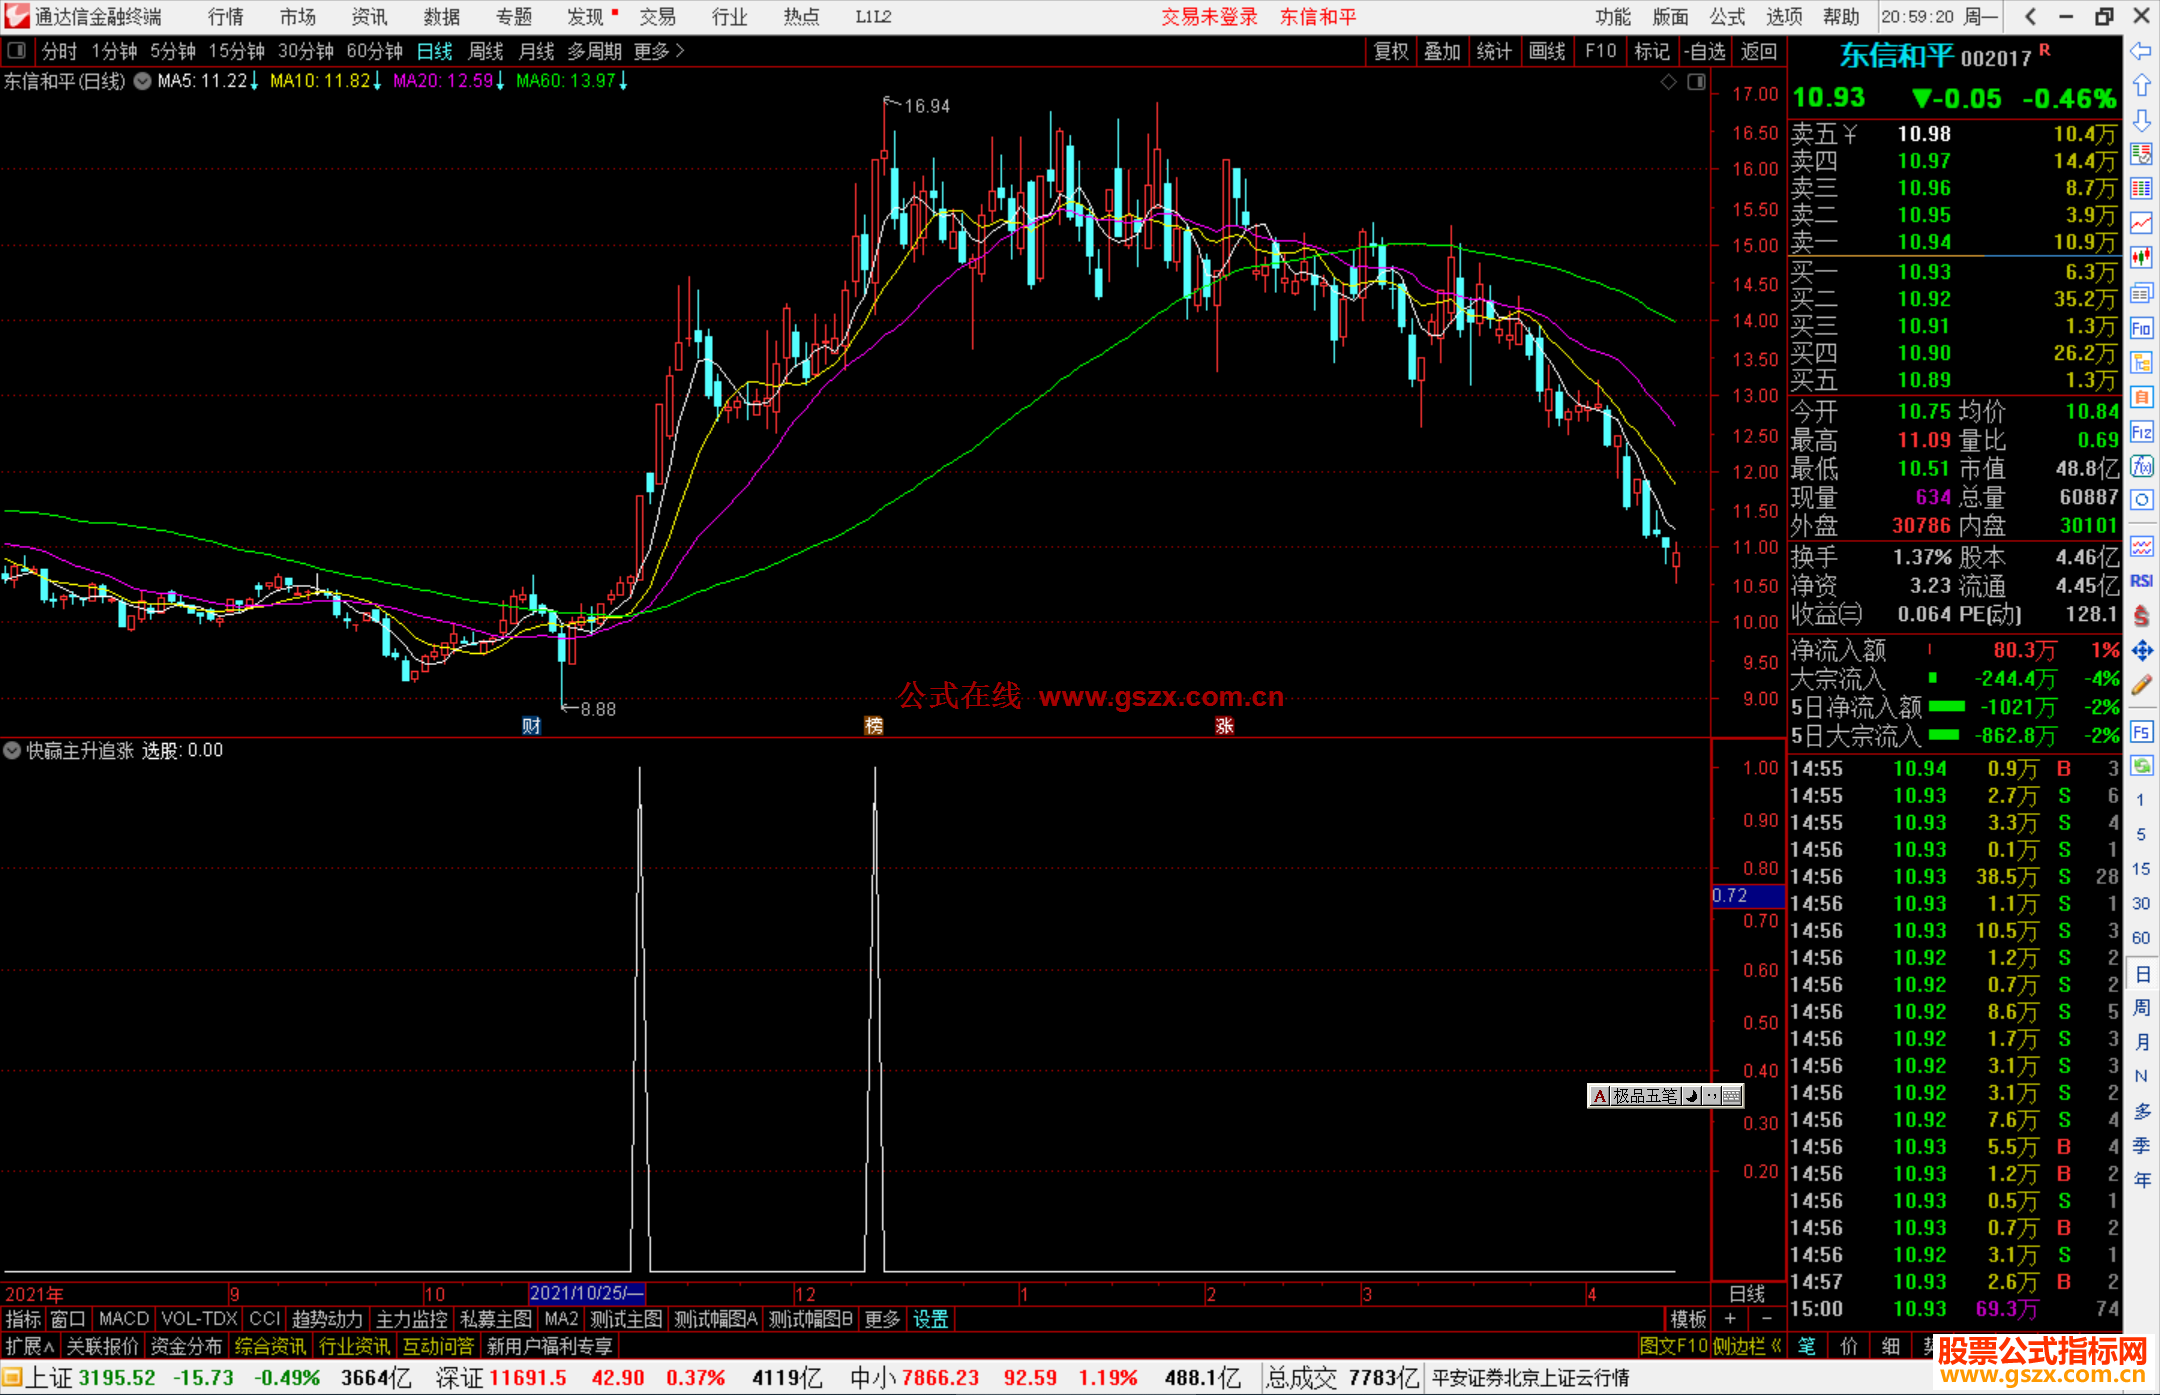Click the circle icon in right sidebar
The height and width of the screenshot is (1395, 2160).
[x=2141, y=500]
